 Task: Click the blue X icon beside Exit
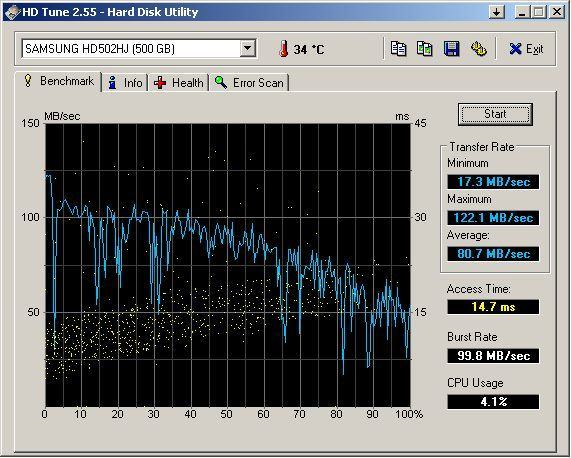click(515, 49)
